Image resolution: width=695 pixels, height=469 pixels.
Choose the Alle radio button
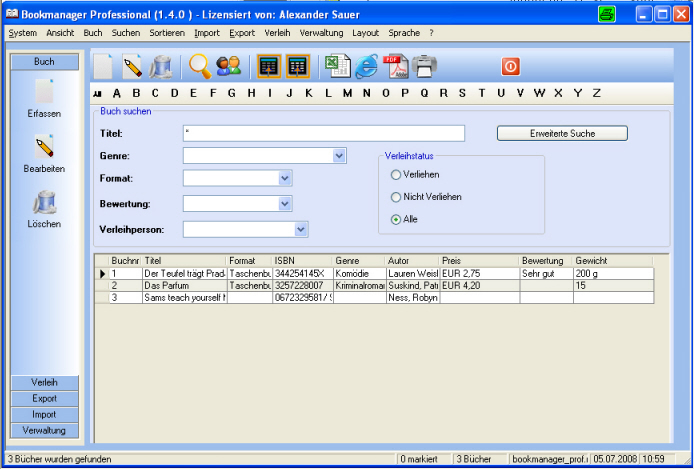click(x=396, y=219)
